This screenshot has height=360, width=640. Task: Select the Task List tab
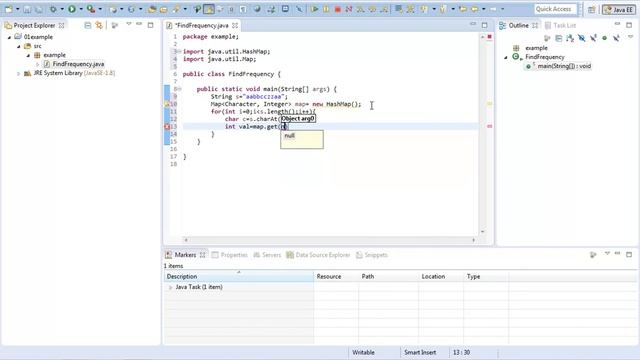pos(560,25)
